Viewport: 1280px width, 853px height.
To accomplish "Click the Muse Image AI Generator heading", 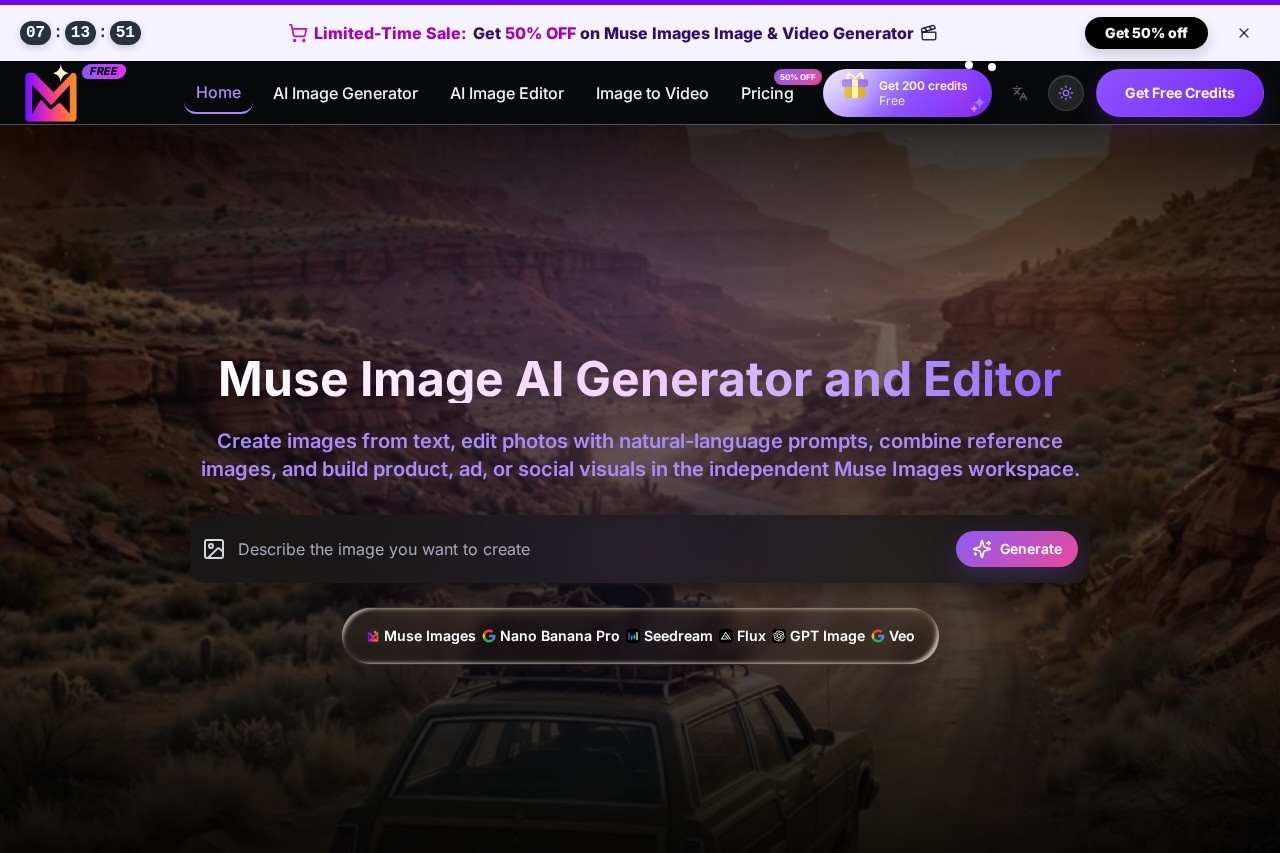I will [640, 379].
